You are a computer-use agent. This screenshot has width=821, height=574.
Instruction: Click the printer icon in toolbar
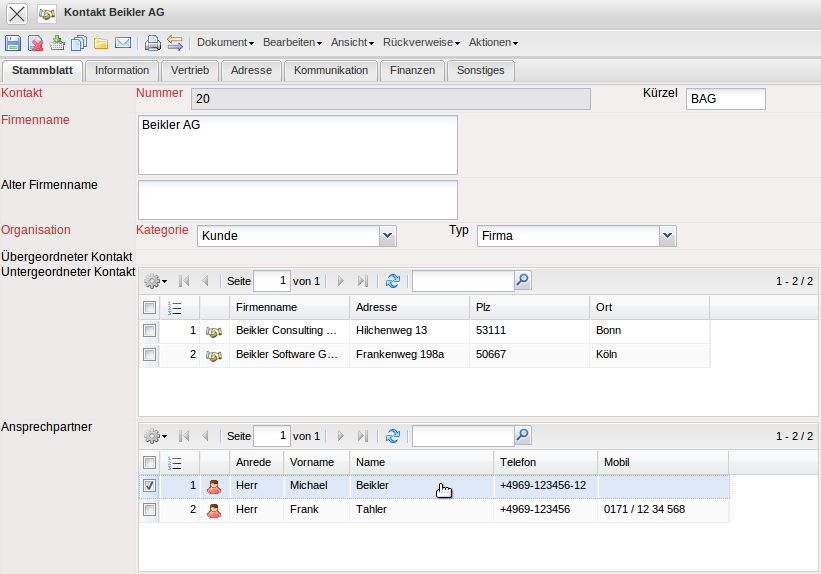[x=152, y=43]
